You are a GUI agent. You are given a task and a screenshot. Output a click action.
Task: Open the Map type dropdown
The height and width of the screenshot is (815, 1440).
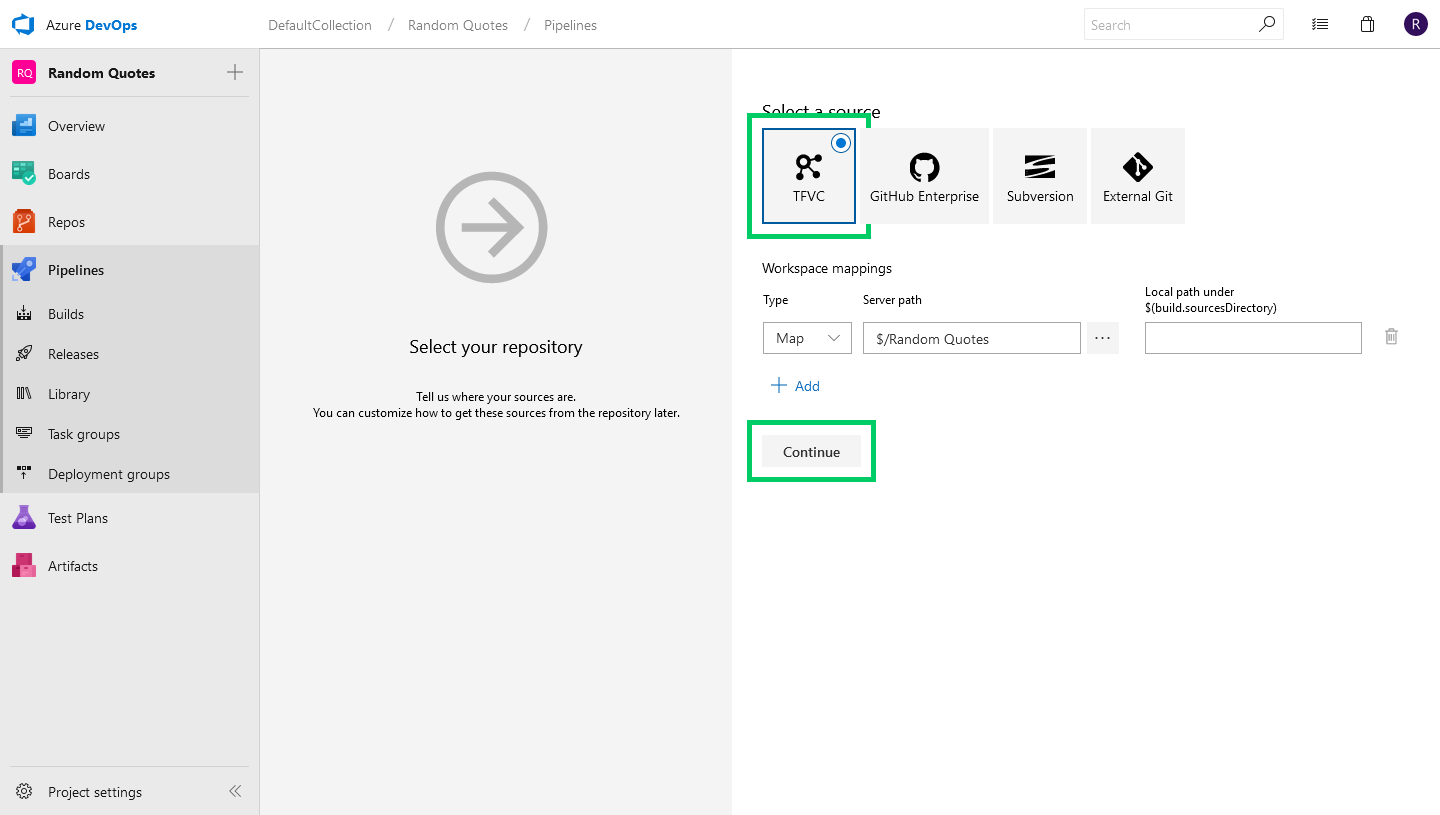coord(807,338)
